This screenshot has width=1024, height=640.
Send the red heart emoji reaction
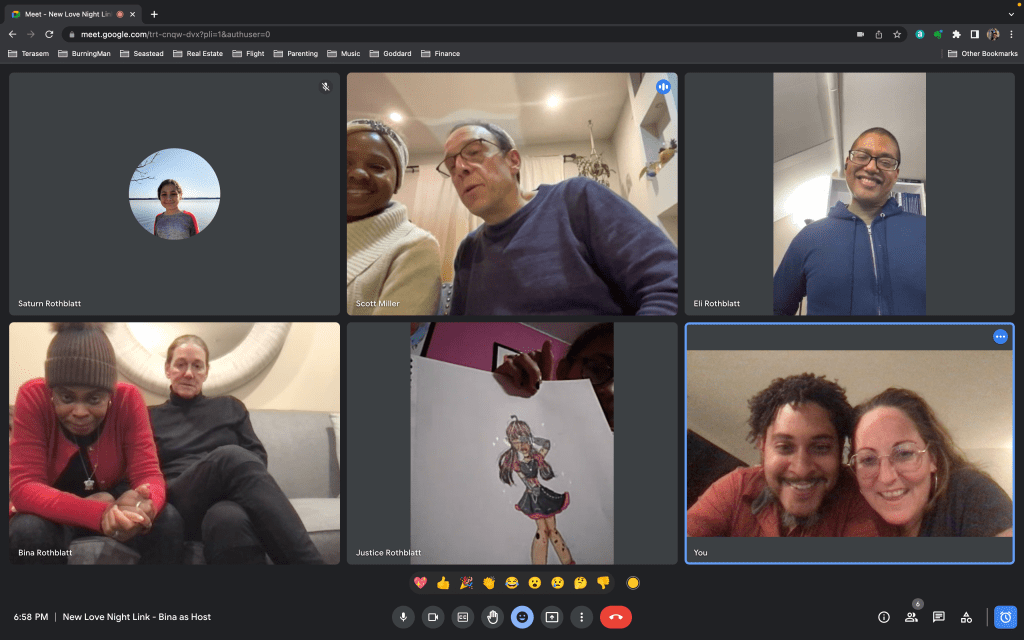(x=421, y=583)
